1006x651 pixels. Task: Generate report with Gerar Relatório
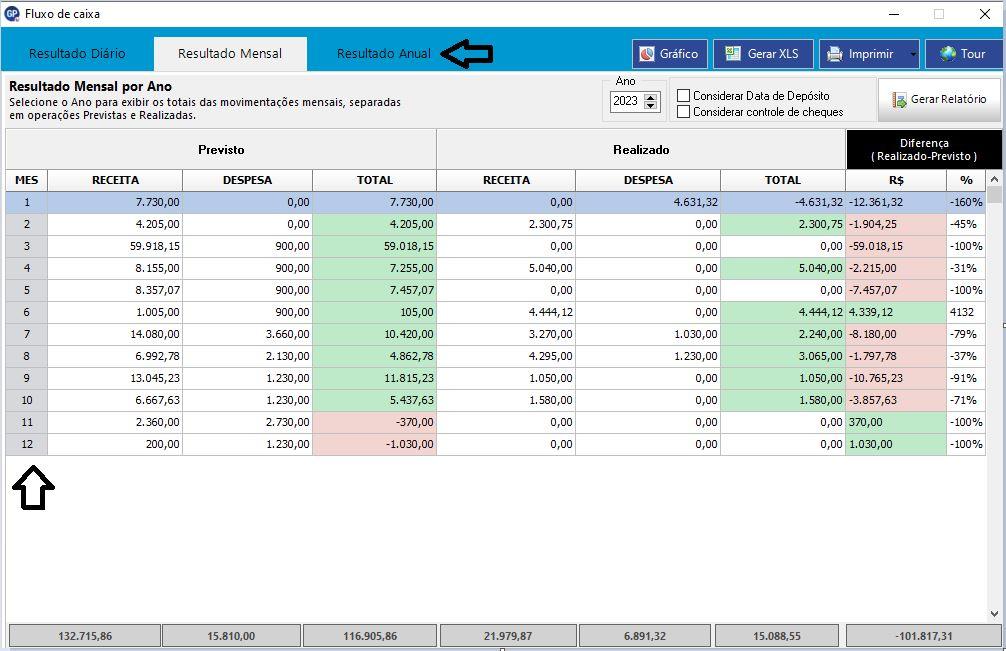pos(939,99)
